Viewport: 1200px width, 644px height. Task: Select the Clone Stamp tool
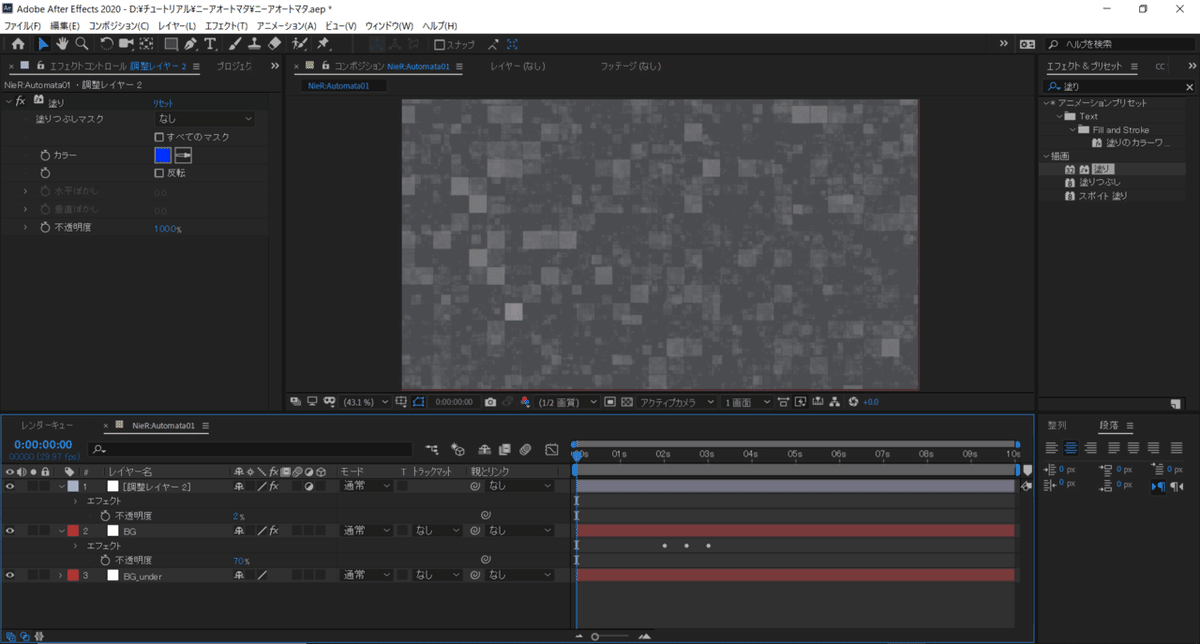(254, 44)
